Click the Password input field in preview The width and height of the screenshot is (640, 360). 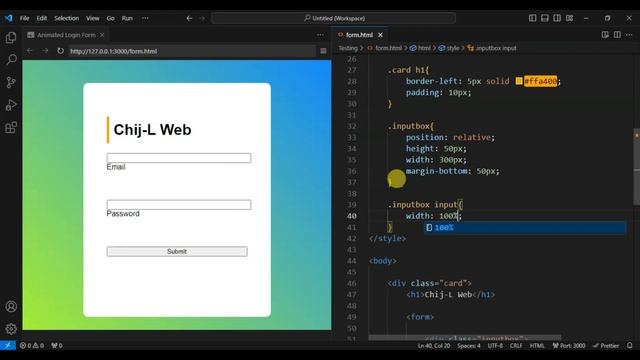tap(179, 204)
